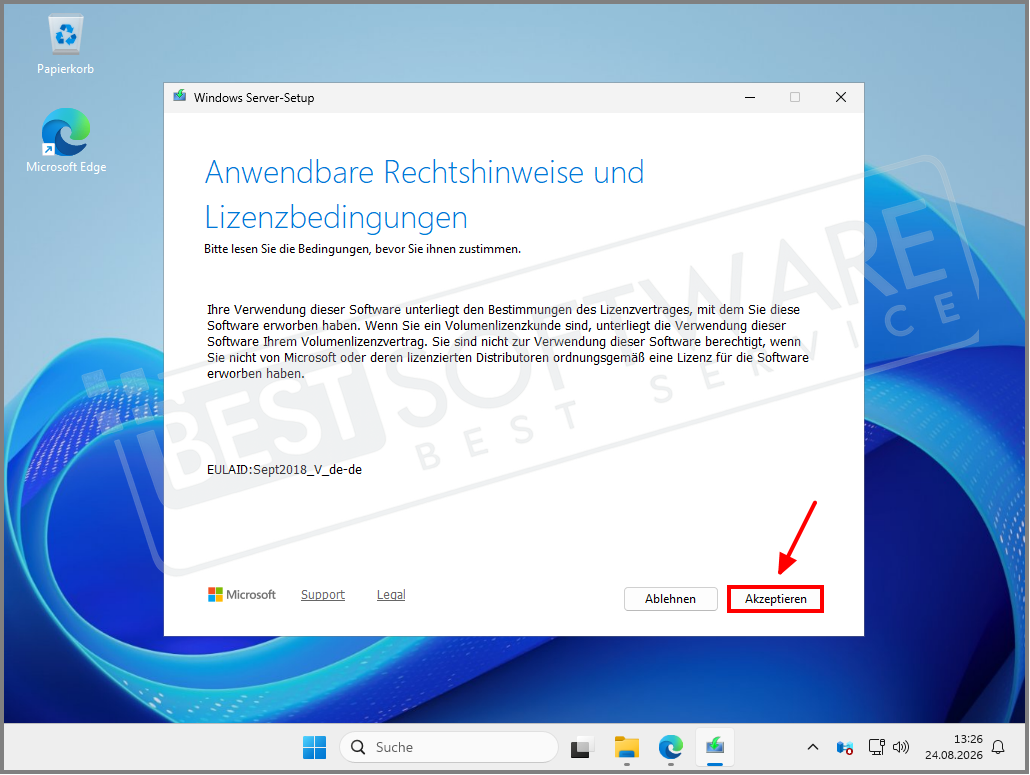This screenshot has height=775, width=1030.
Task: Open the Legal link
Action: click(391, 595)
